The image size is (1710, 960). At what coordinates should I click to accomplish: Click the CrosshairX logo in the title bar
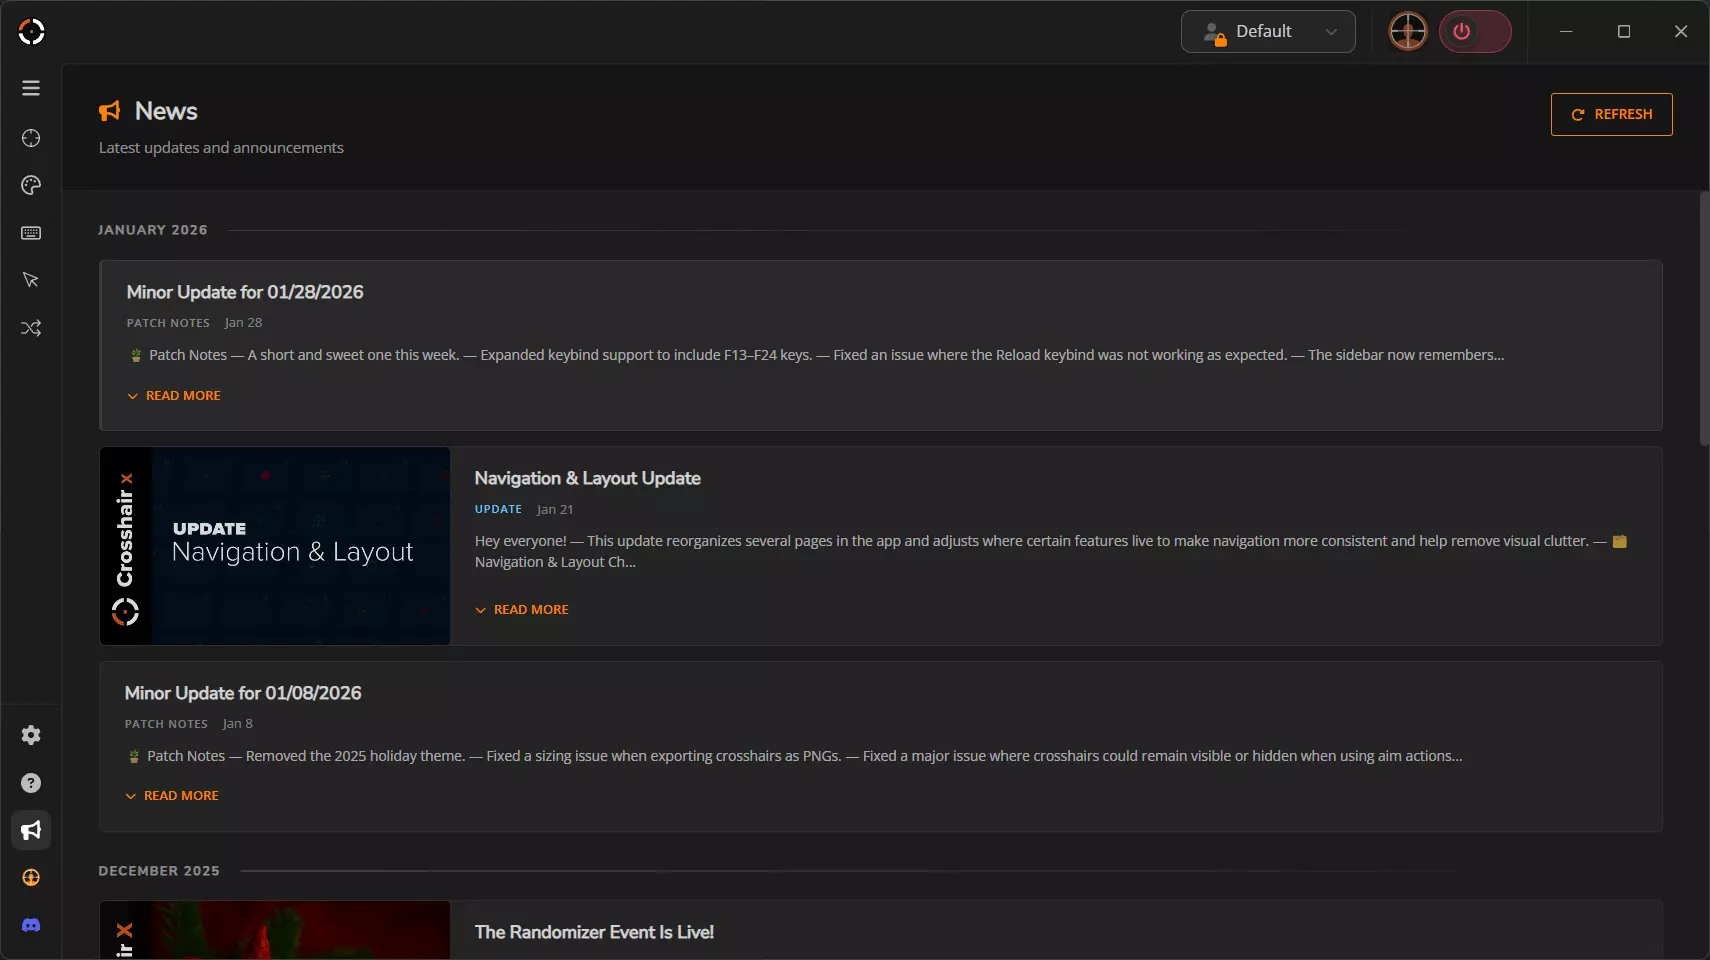(31, 32)
